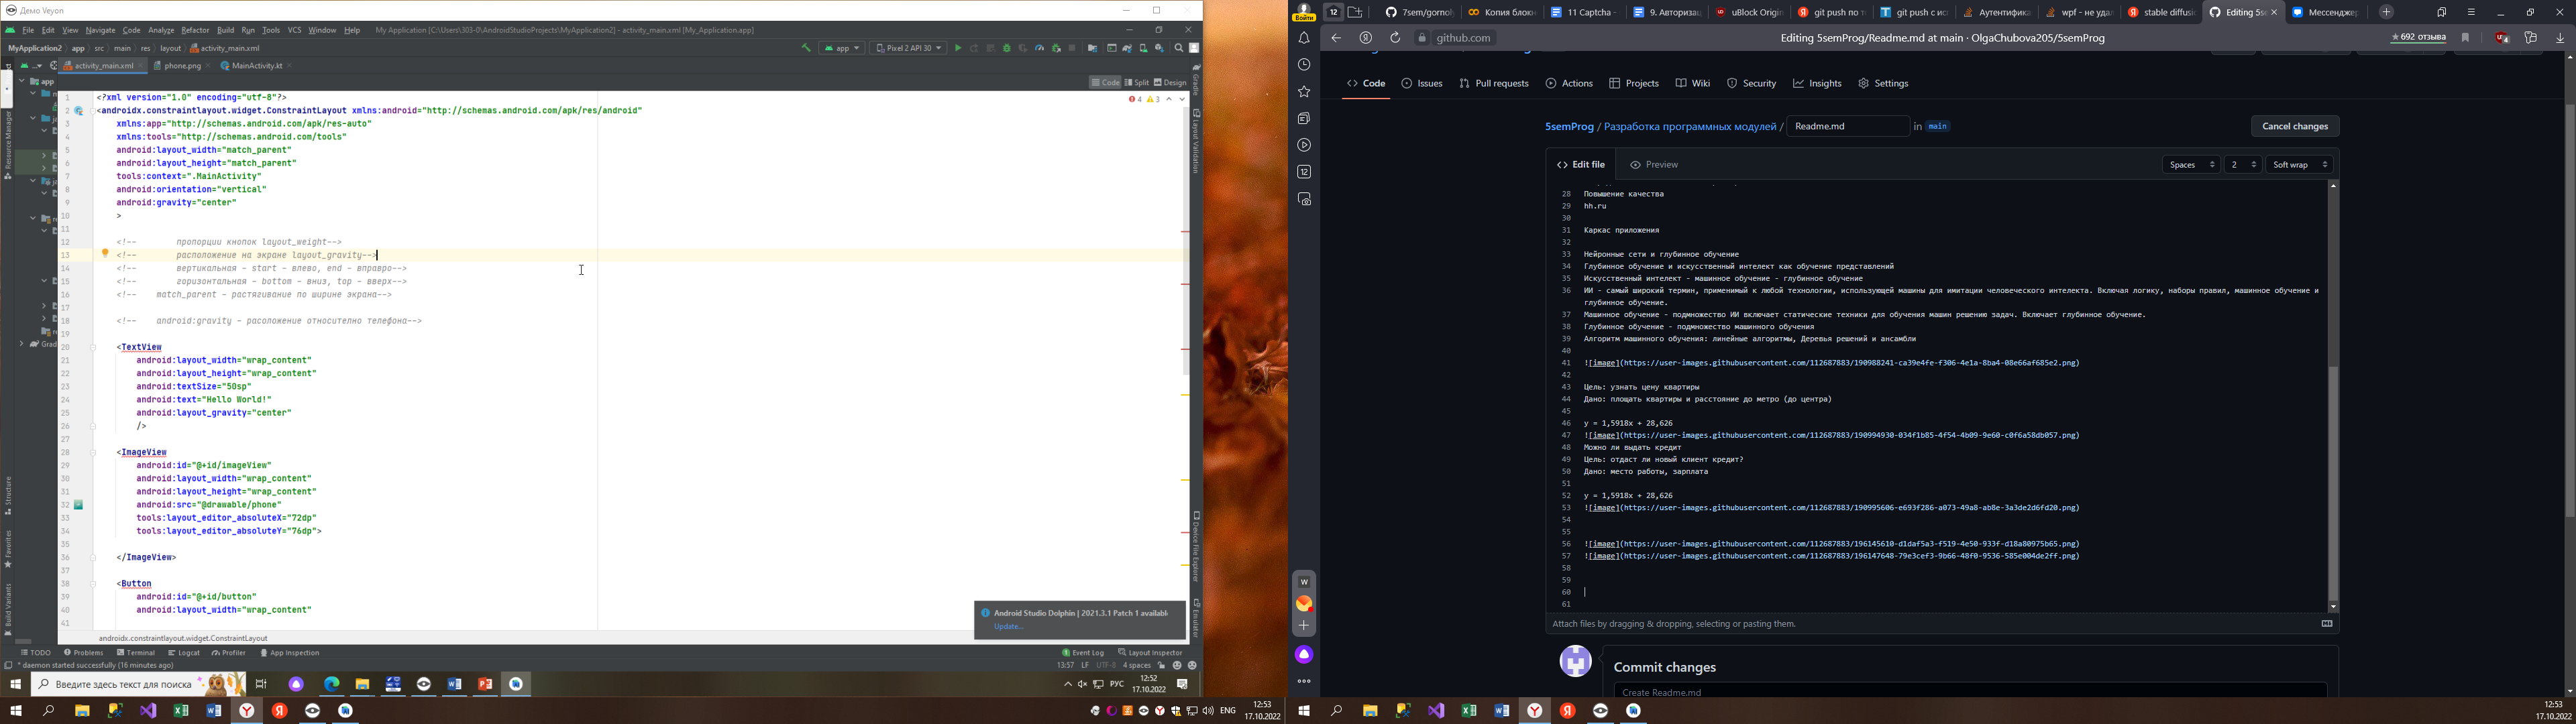Click the uBlock Origin extension icon
This screenshot has height=724, width=2576.
tap(2502, 38)
